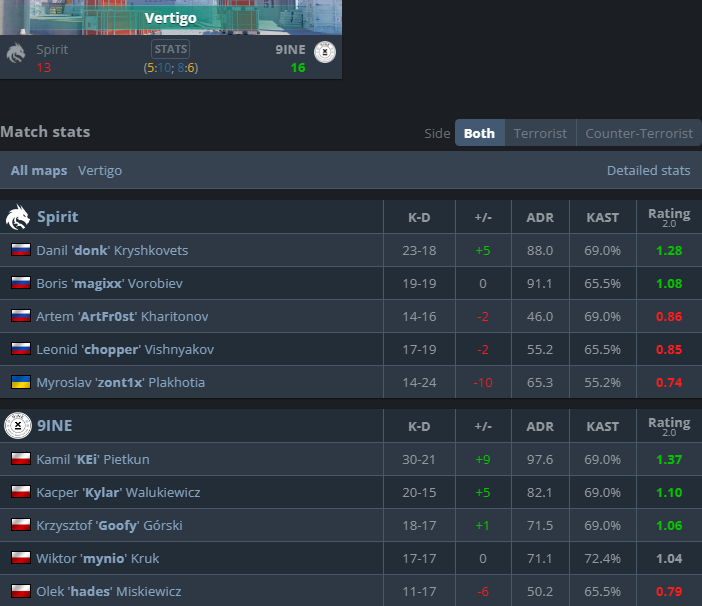This screenshot has height=606, width=702.
Task: Click the Russian flag next to donk
Action: click(x=21, y=250)
